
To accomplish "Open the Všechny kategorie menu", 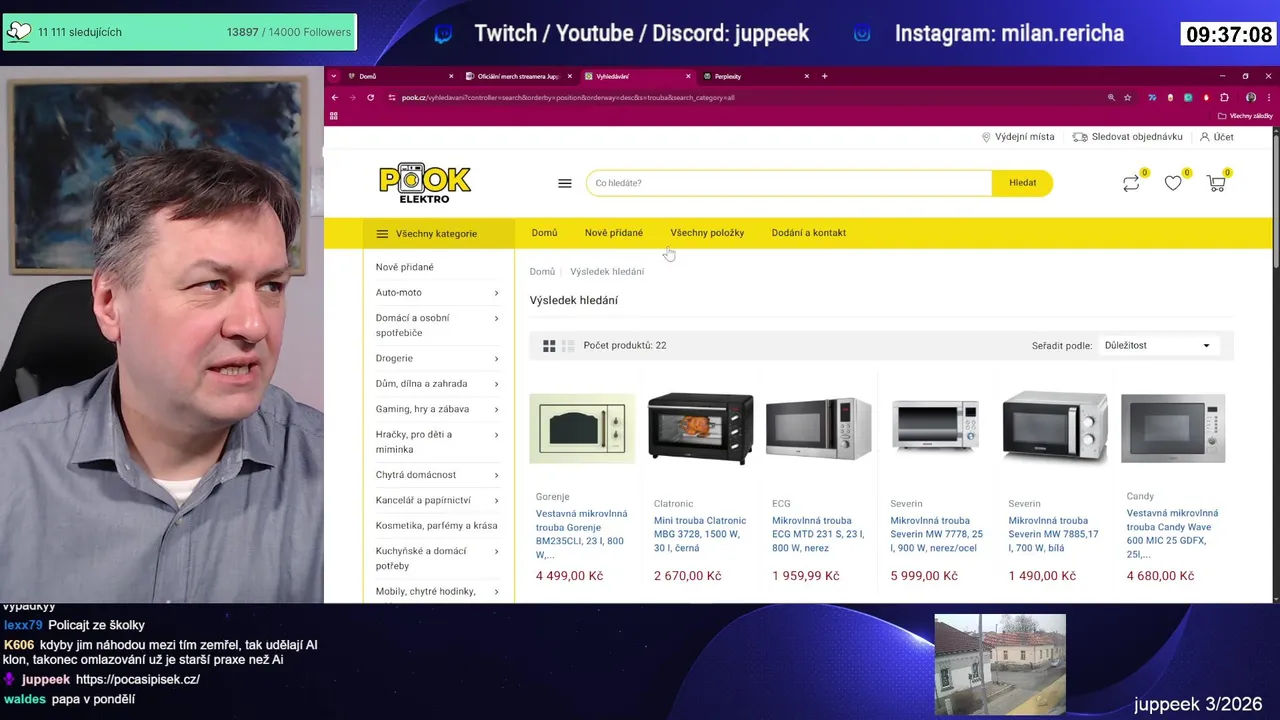I will [438, 234].
